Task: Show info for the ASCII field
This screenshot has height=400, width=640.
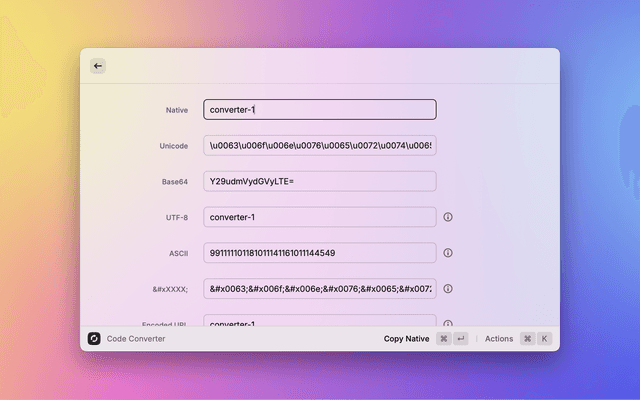Action: [448, 253]
